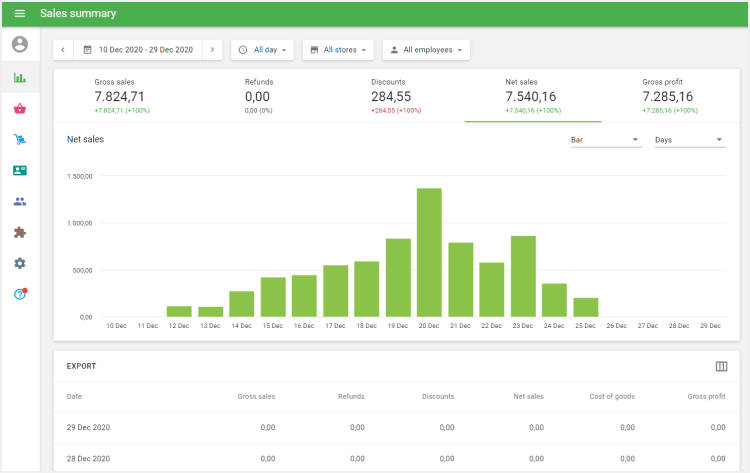This screenshot has width=750, height=473.
Task: Open the user account profile icon
Action: tap(20, 45)
